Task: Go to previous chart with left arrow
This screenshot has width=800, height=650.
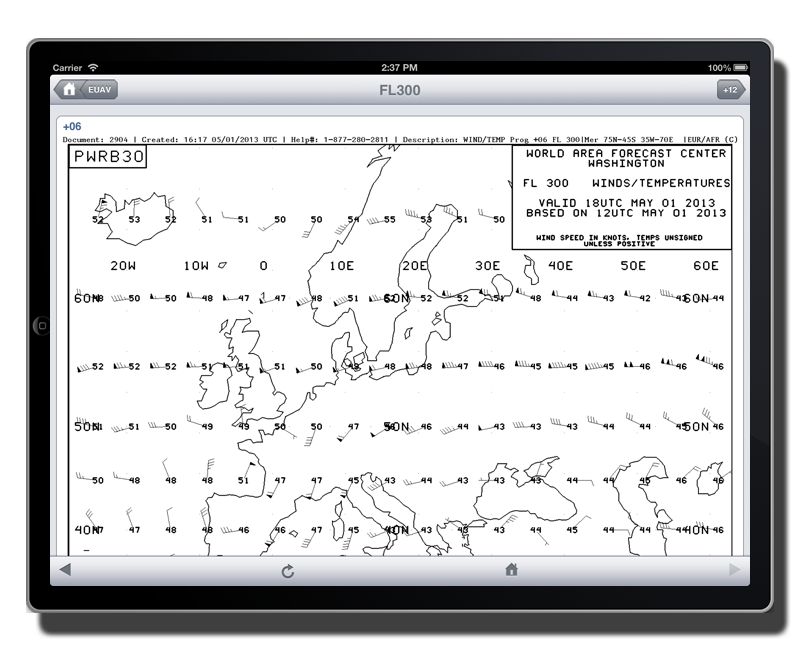Action: (x=65, y=570)
